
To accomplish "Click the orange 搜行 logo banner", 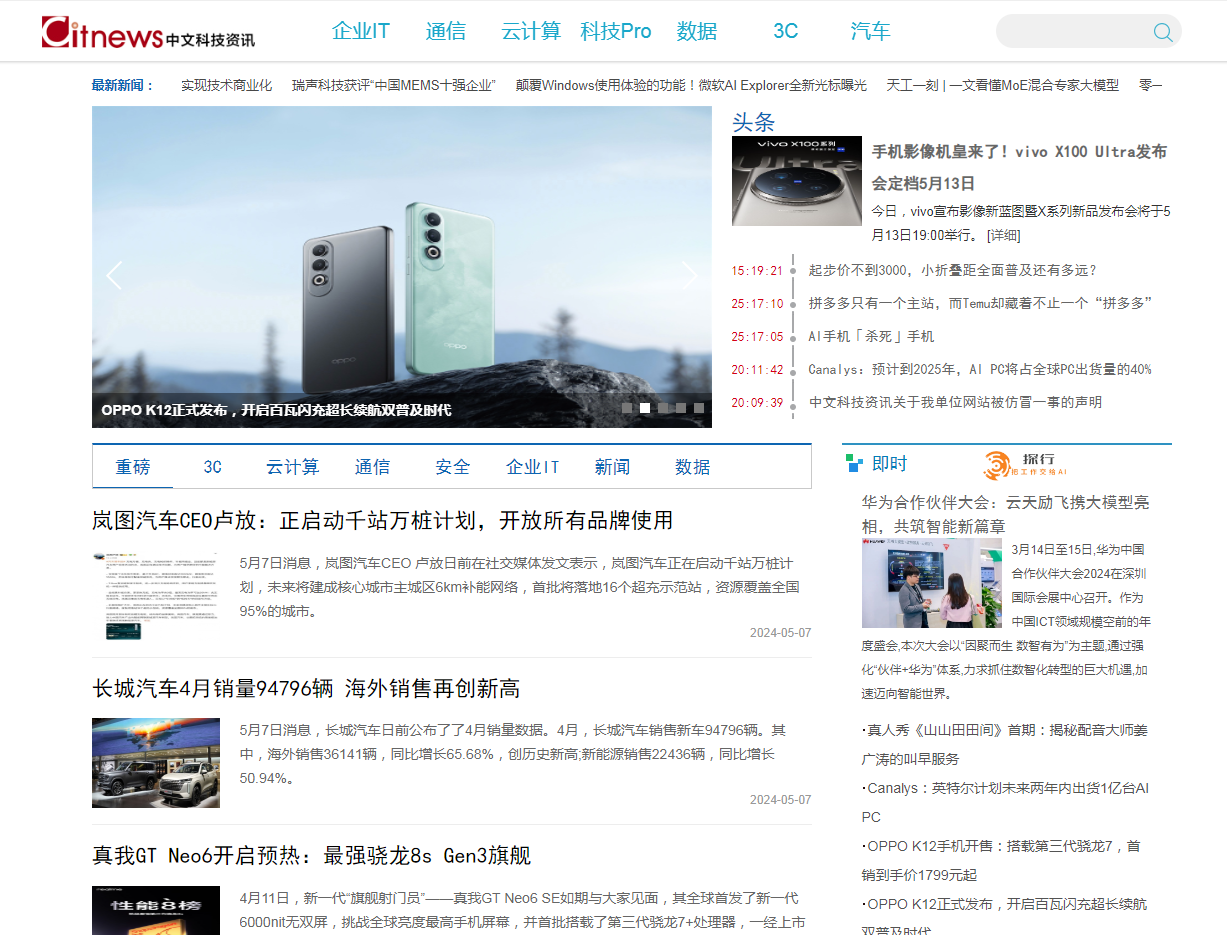I will tap(1026, 465).
